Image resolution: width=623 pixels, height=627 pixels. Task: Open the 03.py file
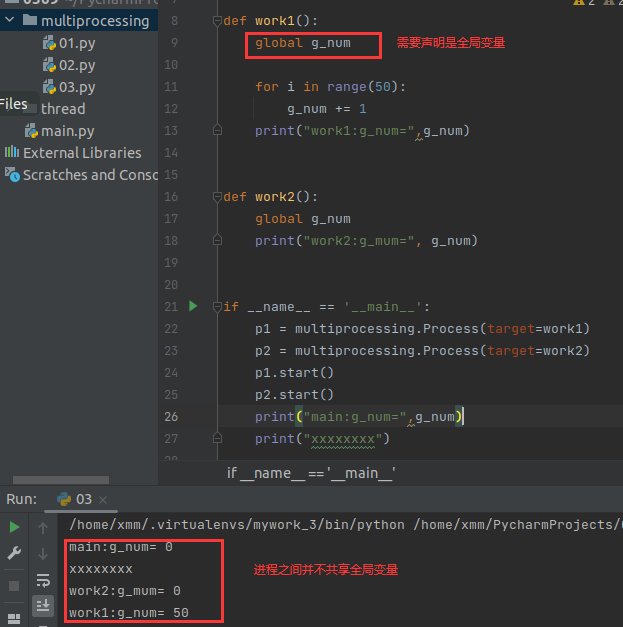[77, 87]
